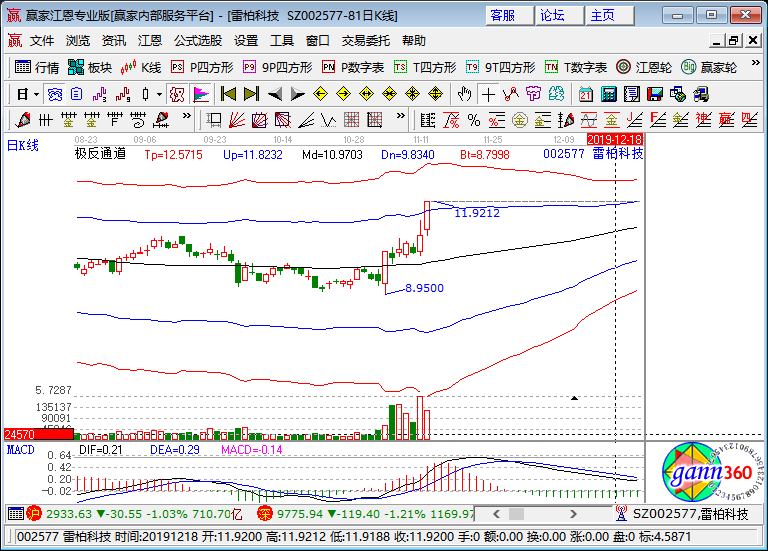Select the Gann fan red lines tool
Image resolution: width=768 pixels, height=551 pixels.
(x=237, y=120)
